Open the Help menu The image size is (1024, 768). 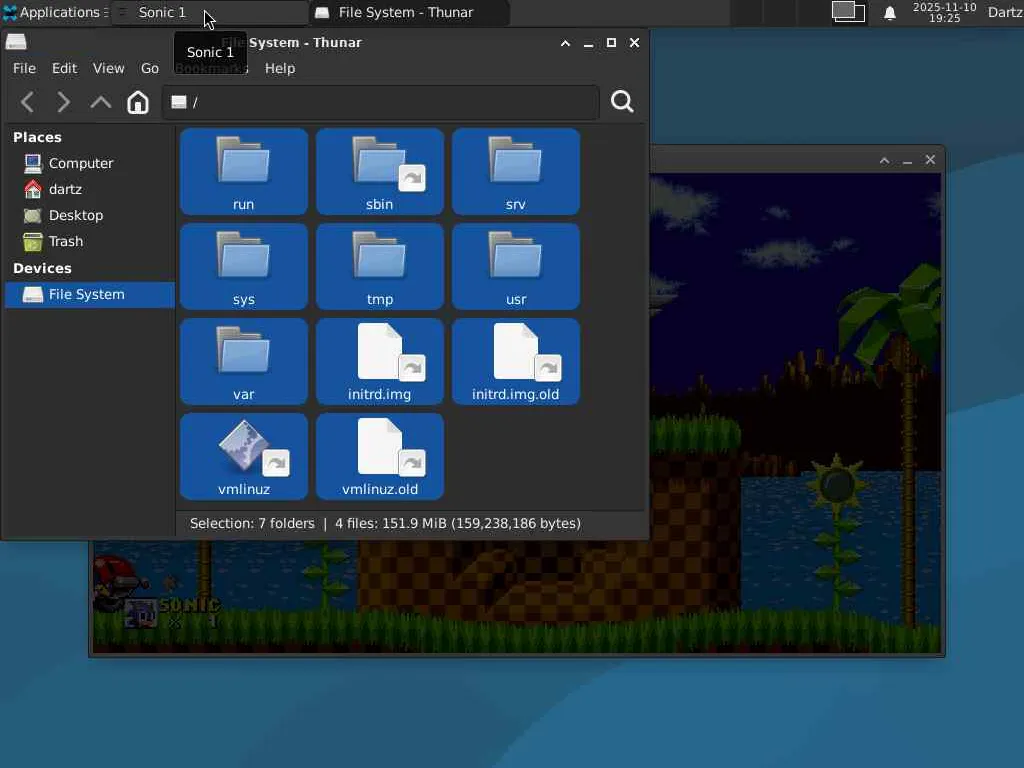tap(280, 68)
